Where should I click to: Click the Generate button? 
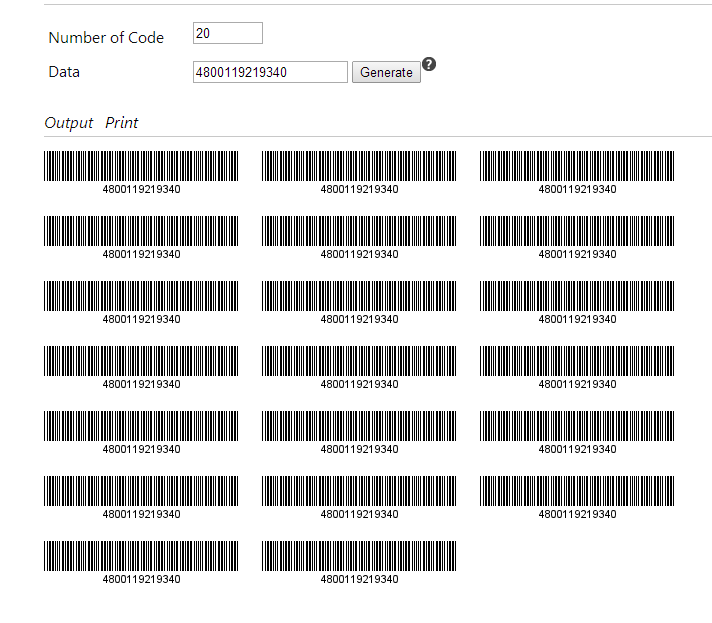pos(386,72)
